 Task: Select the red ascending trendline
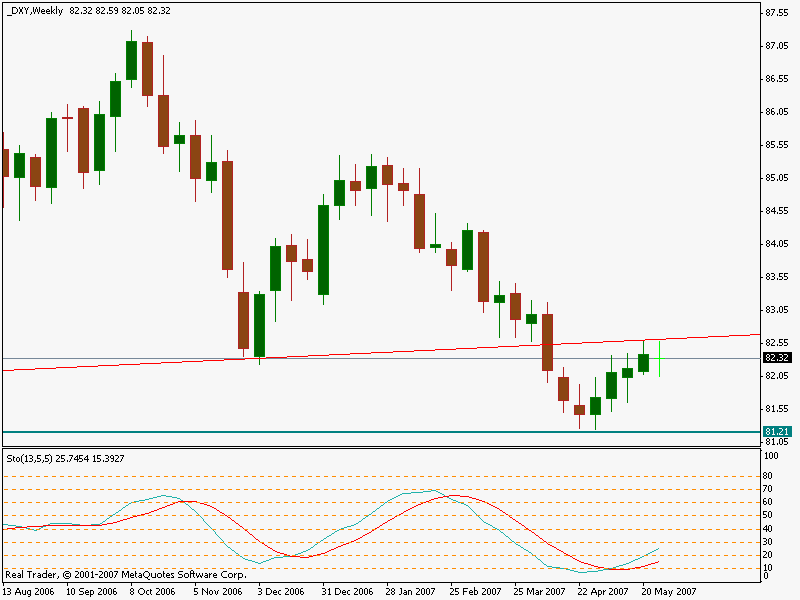coord(400,352)
